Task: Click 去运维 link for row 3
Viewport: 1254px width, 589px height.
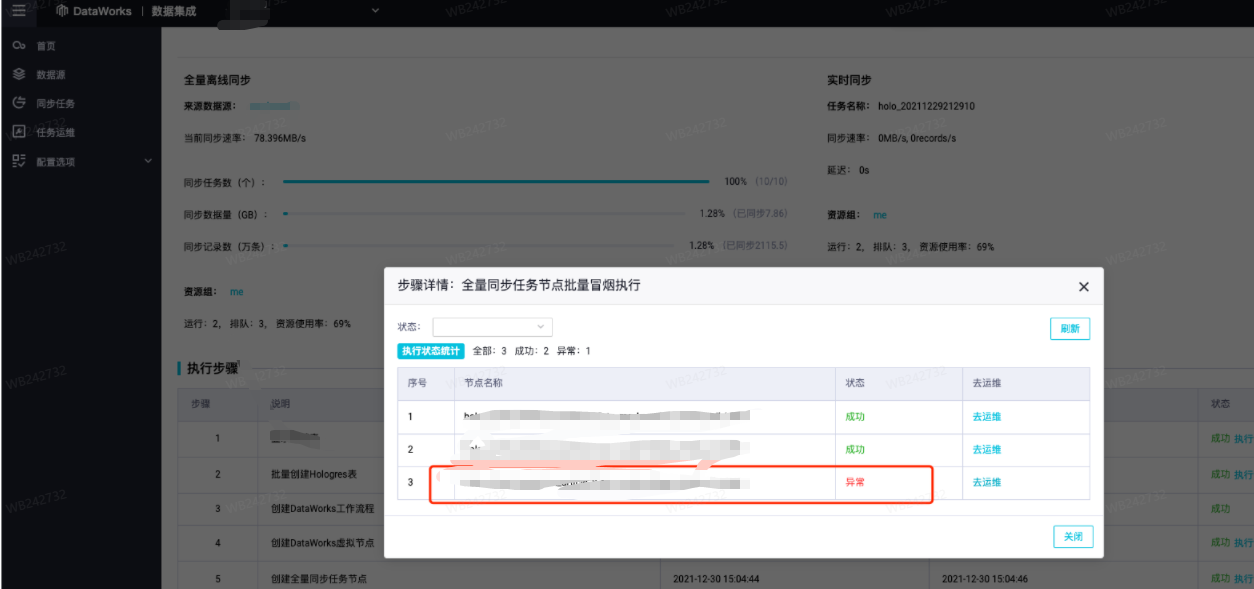Action: pos(987,482)
